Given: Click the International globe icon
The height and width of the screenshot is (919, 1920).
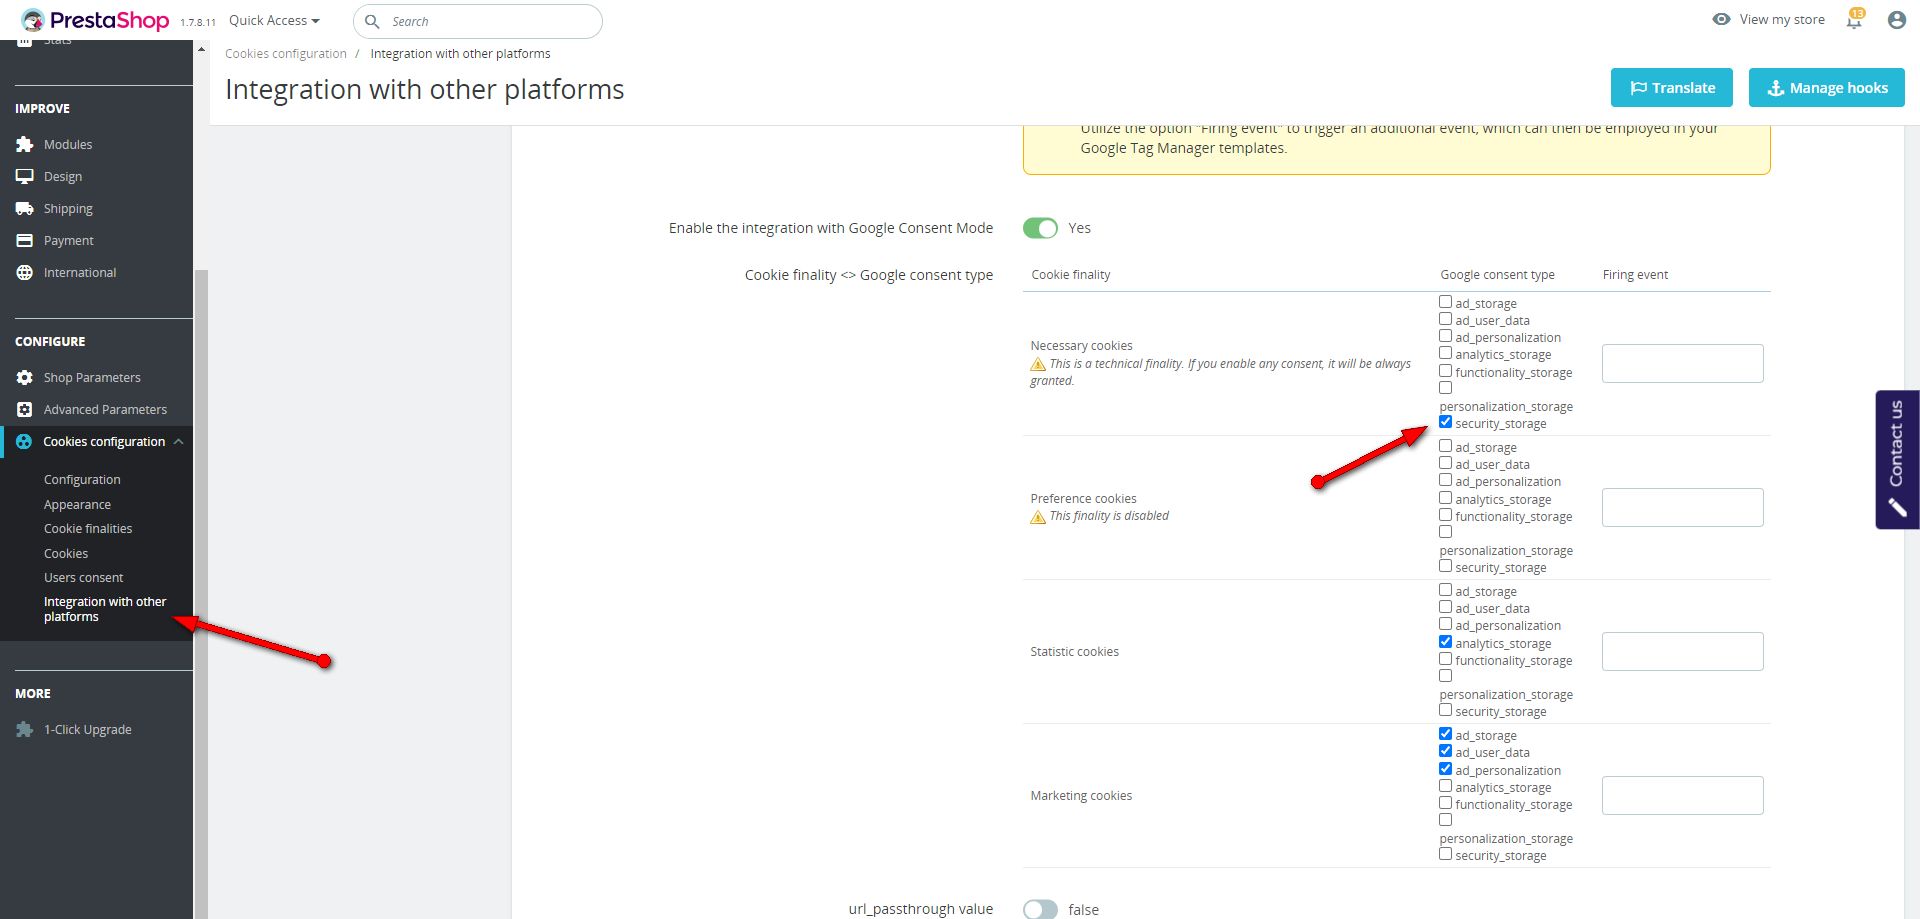Looking at the screenshot, I should point(25,273).
